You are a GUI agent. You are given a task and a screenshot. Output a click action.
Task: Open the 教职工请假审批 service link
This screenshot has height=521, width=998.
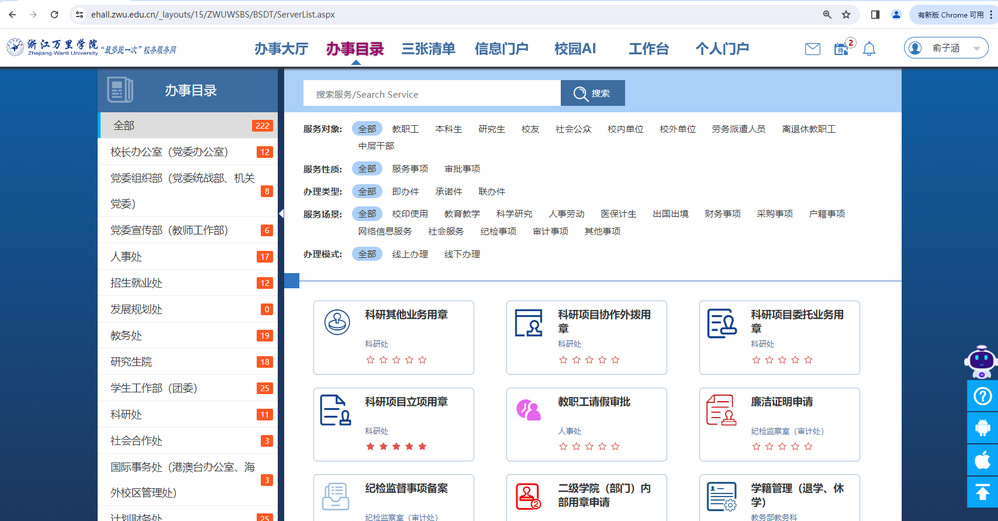pos(594,402)
